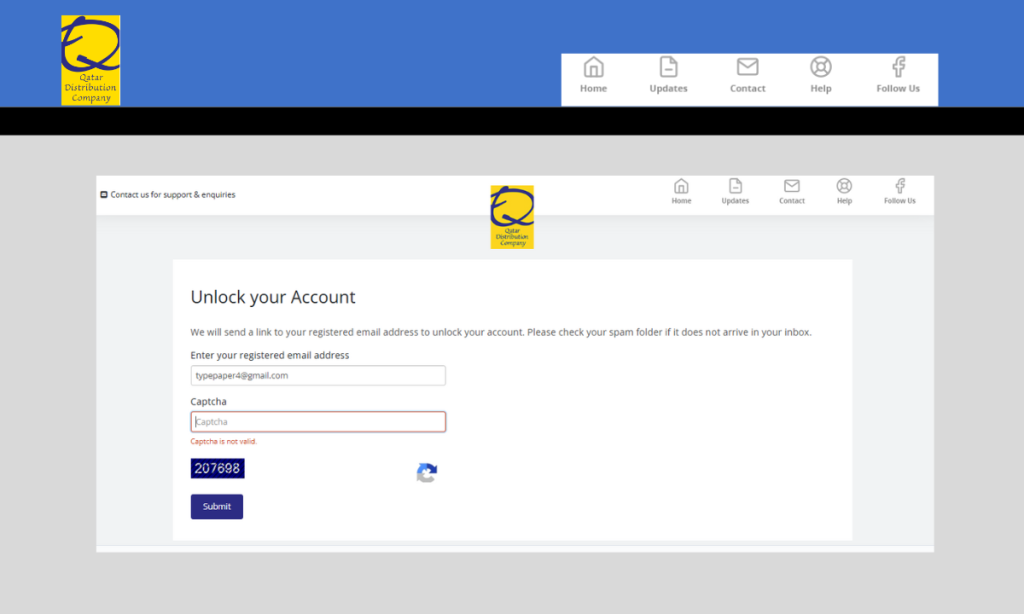Click into the Captcha text field

pos(318,422)
